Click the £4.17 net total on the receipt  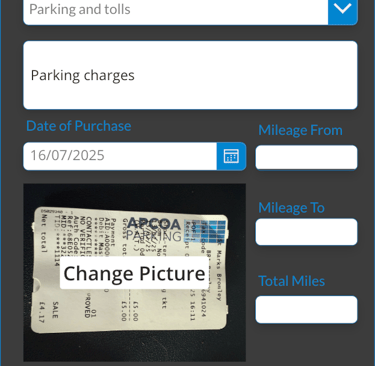pos(42,312)
